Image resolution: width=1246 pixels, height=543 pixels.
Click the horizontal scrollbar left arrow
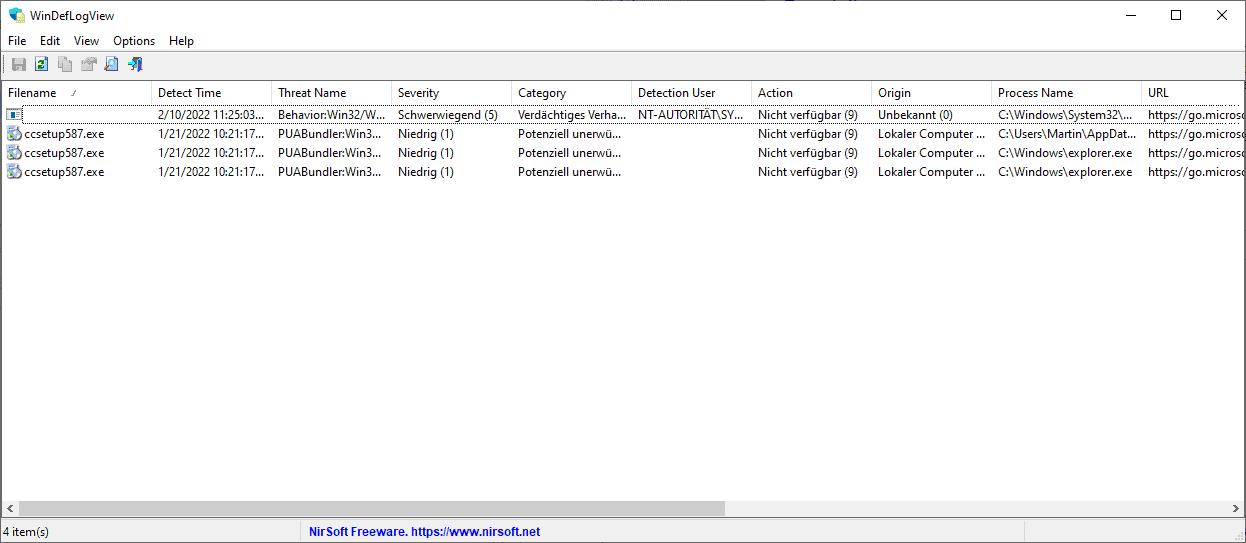(x=10, y=509)
